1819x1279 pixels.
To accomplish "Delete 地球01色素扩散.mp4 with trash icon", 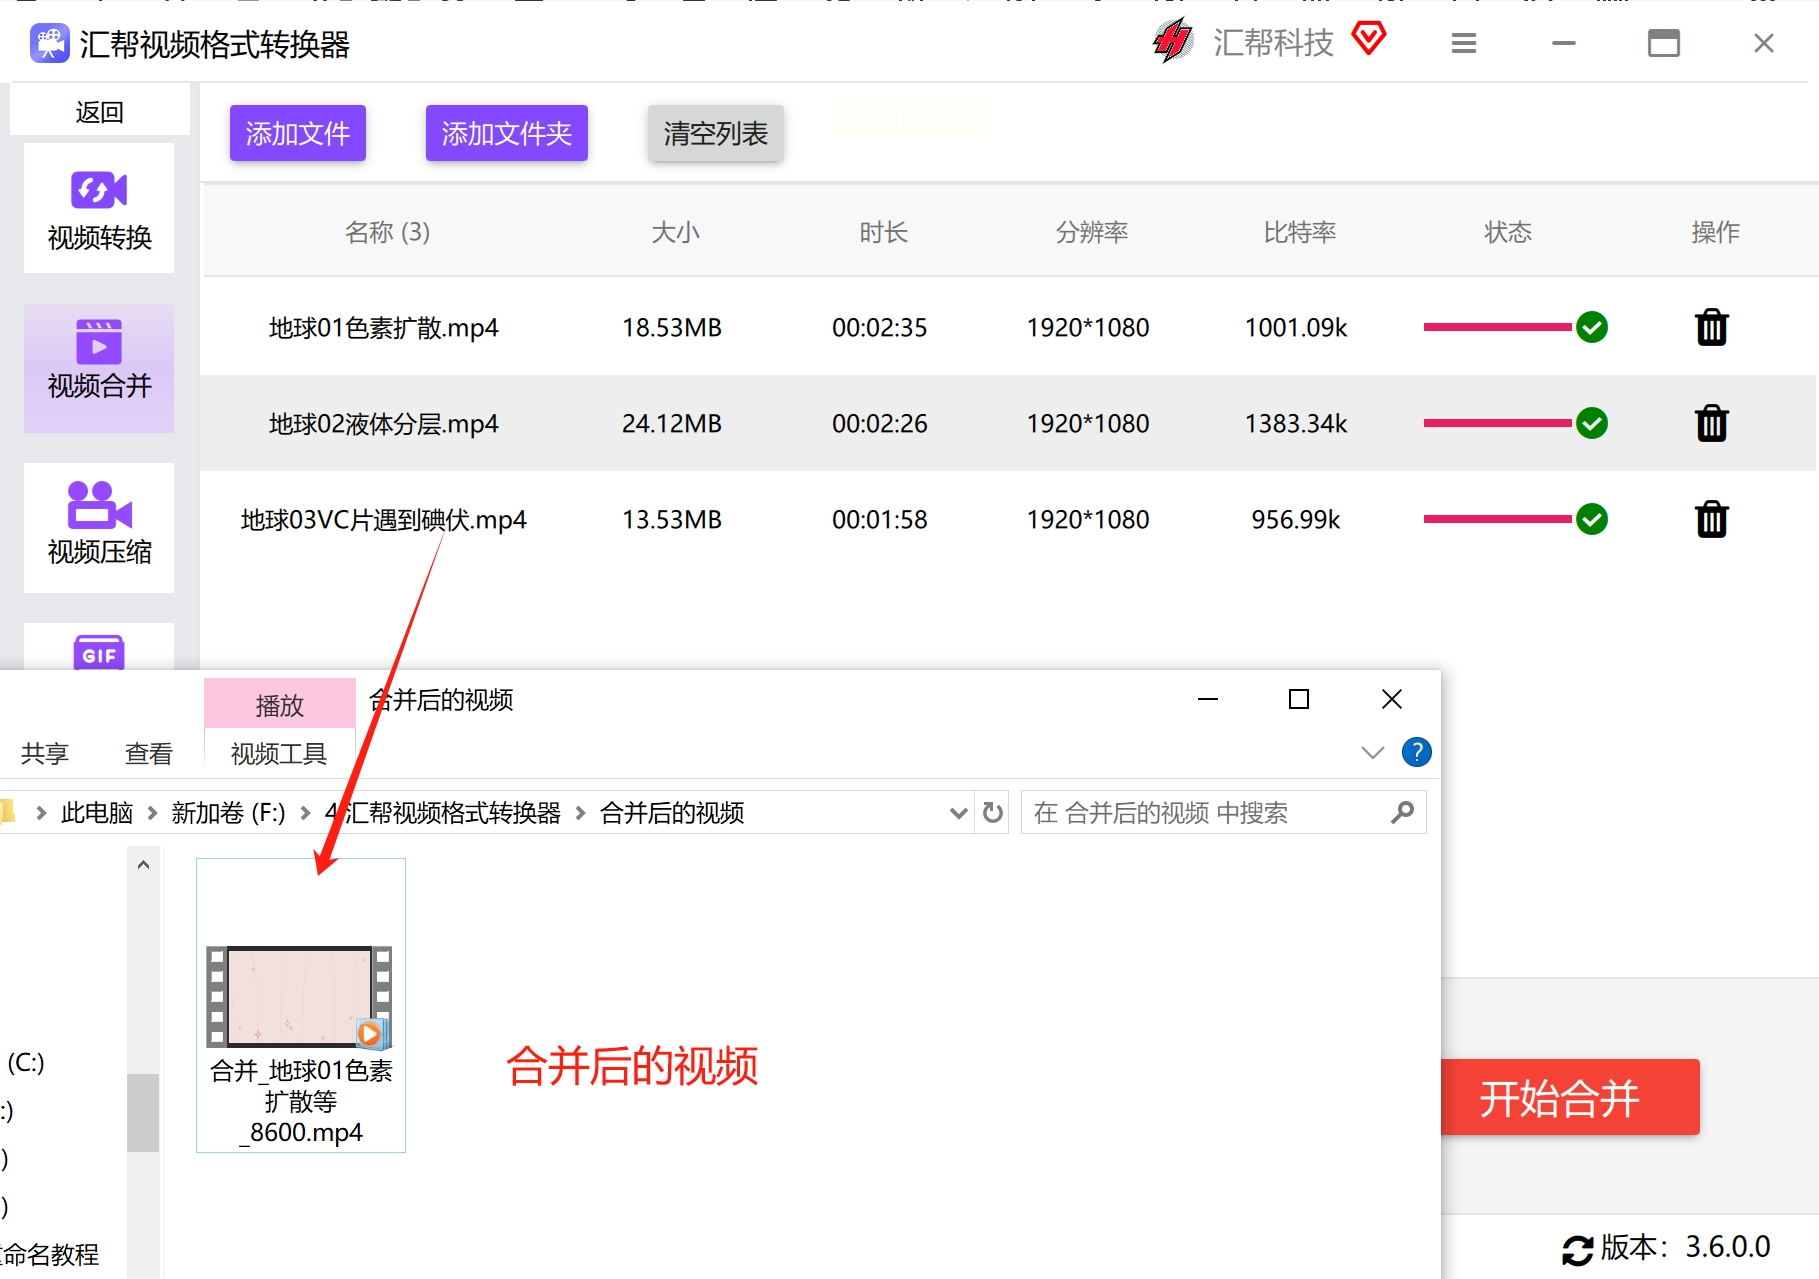I will coord(1711,328).
